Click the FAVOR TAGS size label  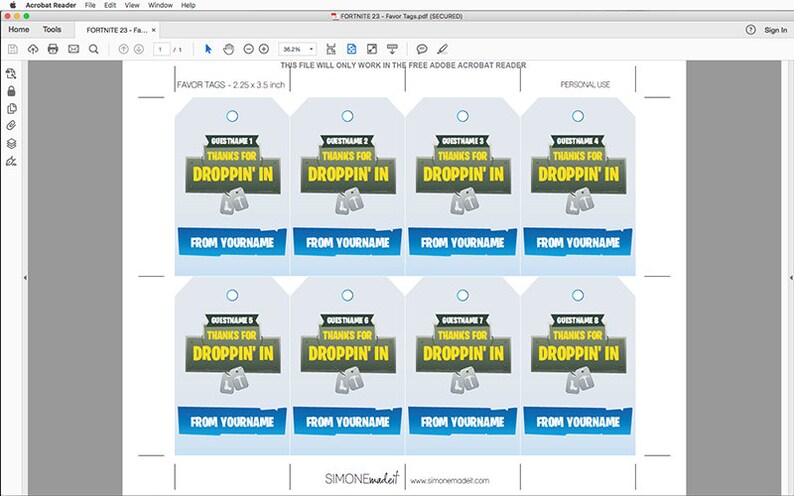[x=231, y=85]
